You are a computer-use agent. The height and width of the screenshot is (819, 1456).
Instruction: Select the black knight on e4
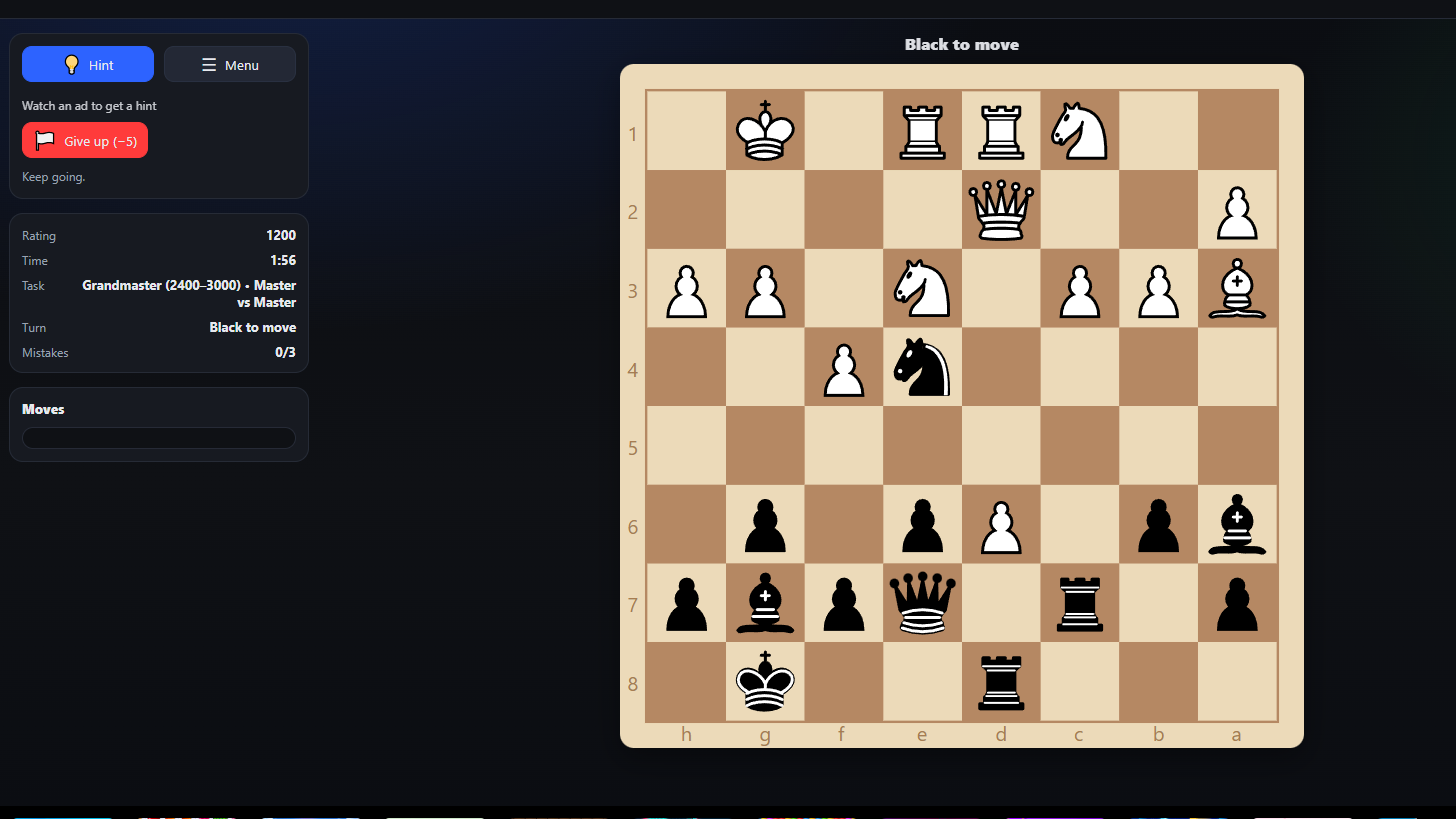coord(922,368)
